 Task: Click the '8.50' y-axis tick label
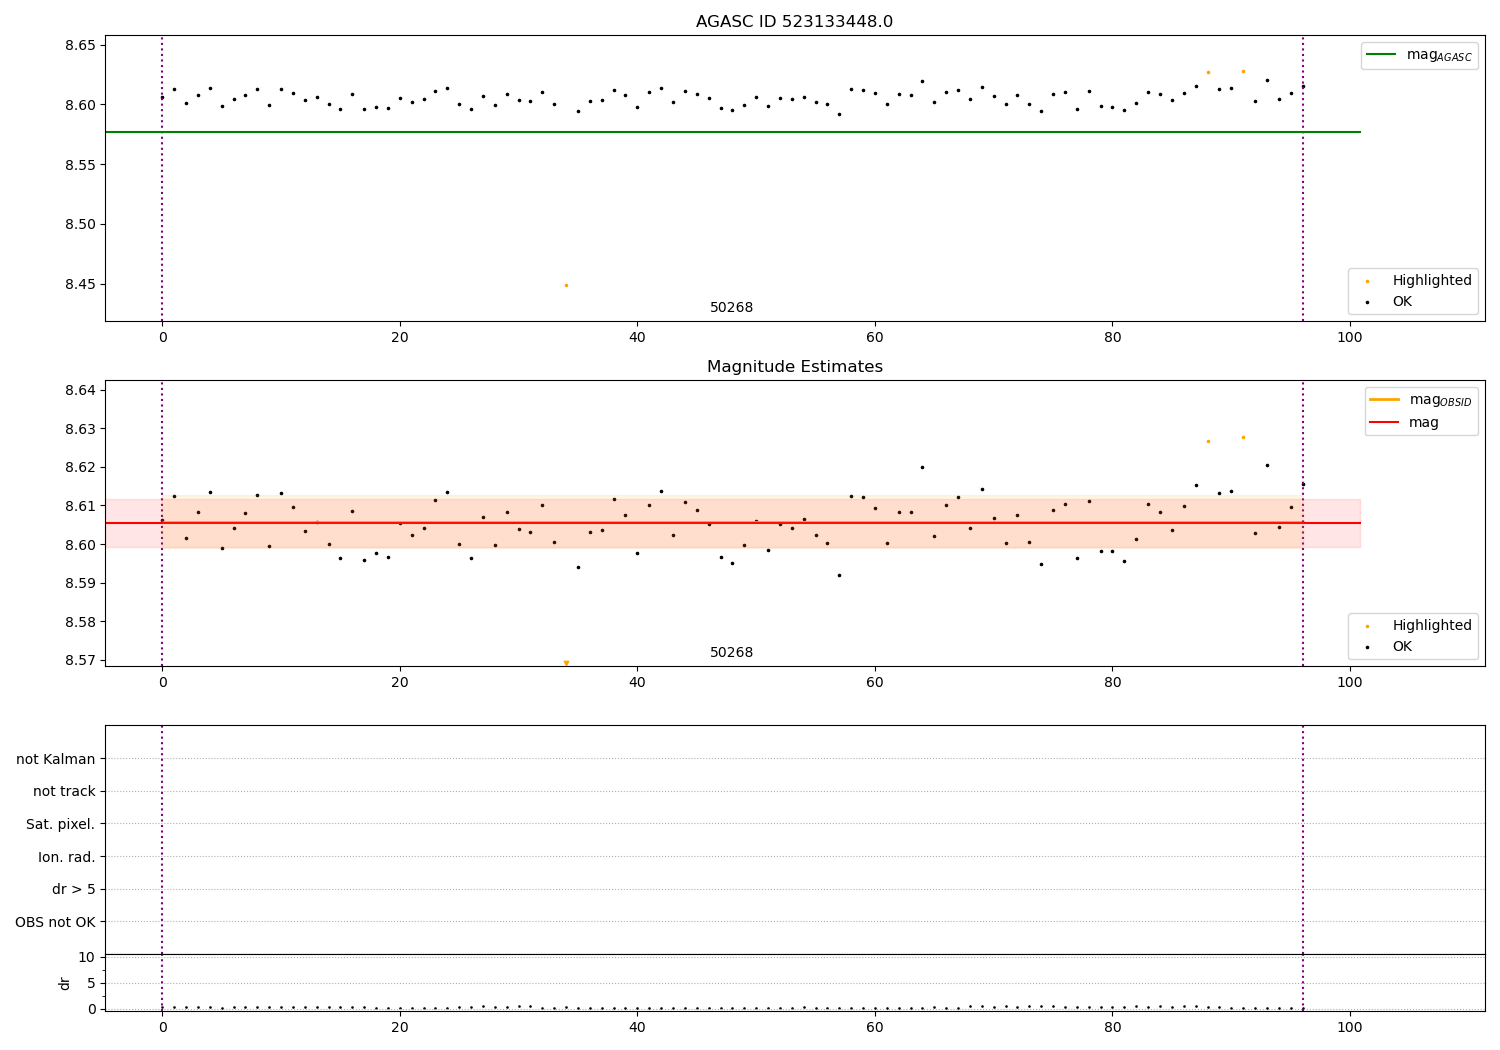pos(80,225)
